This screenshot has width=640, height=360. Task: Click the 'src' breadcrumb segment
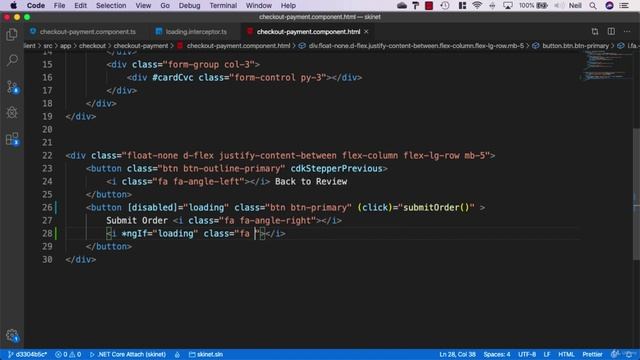tap(48, 46)
